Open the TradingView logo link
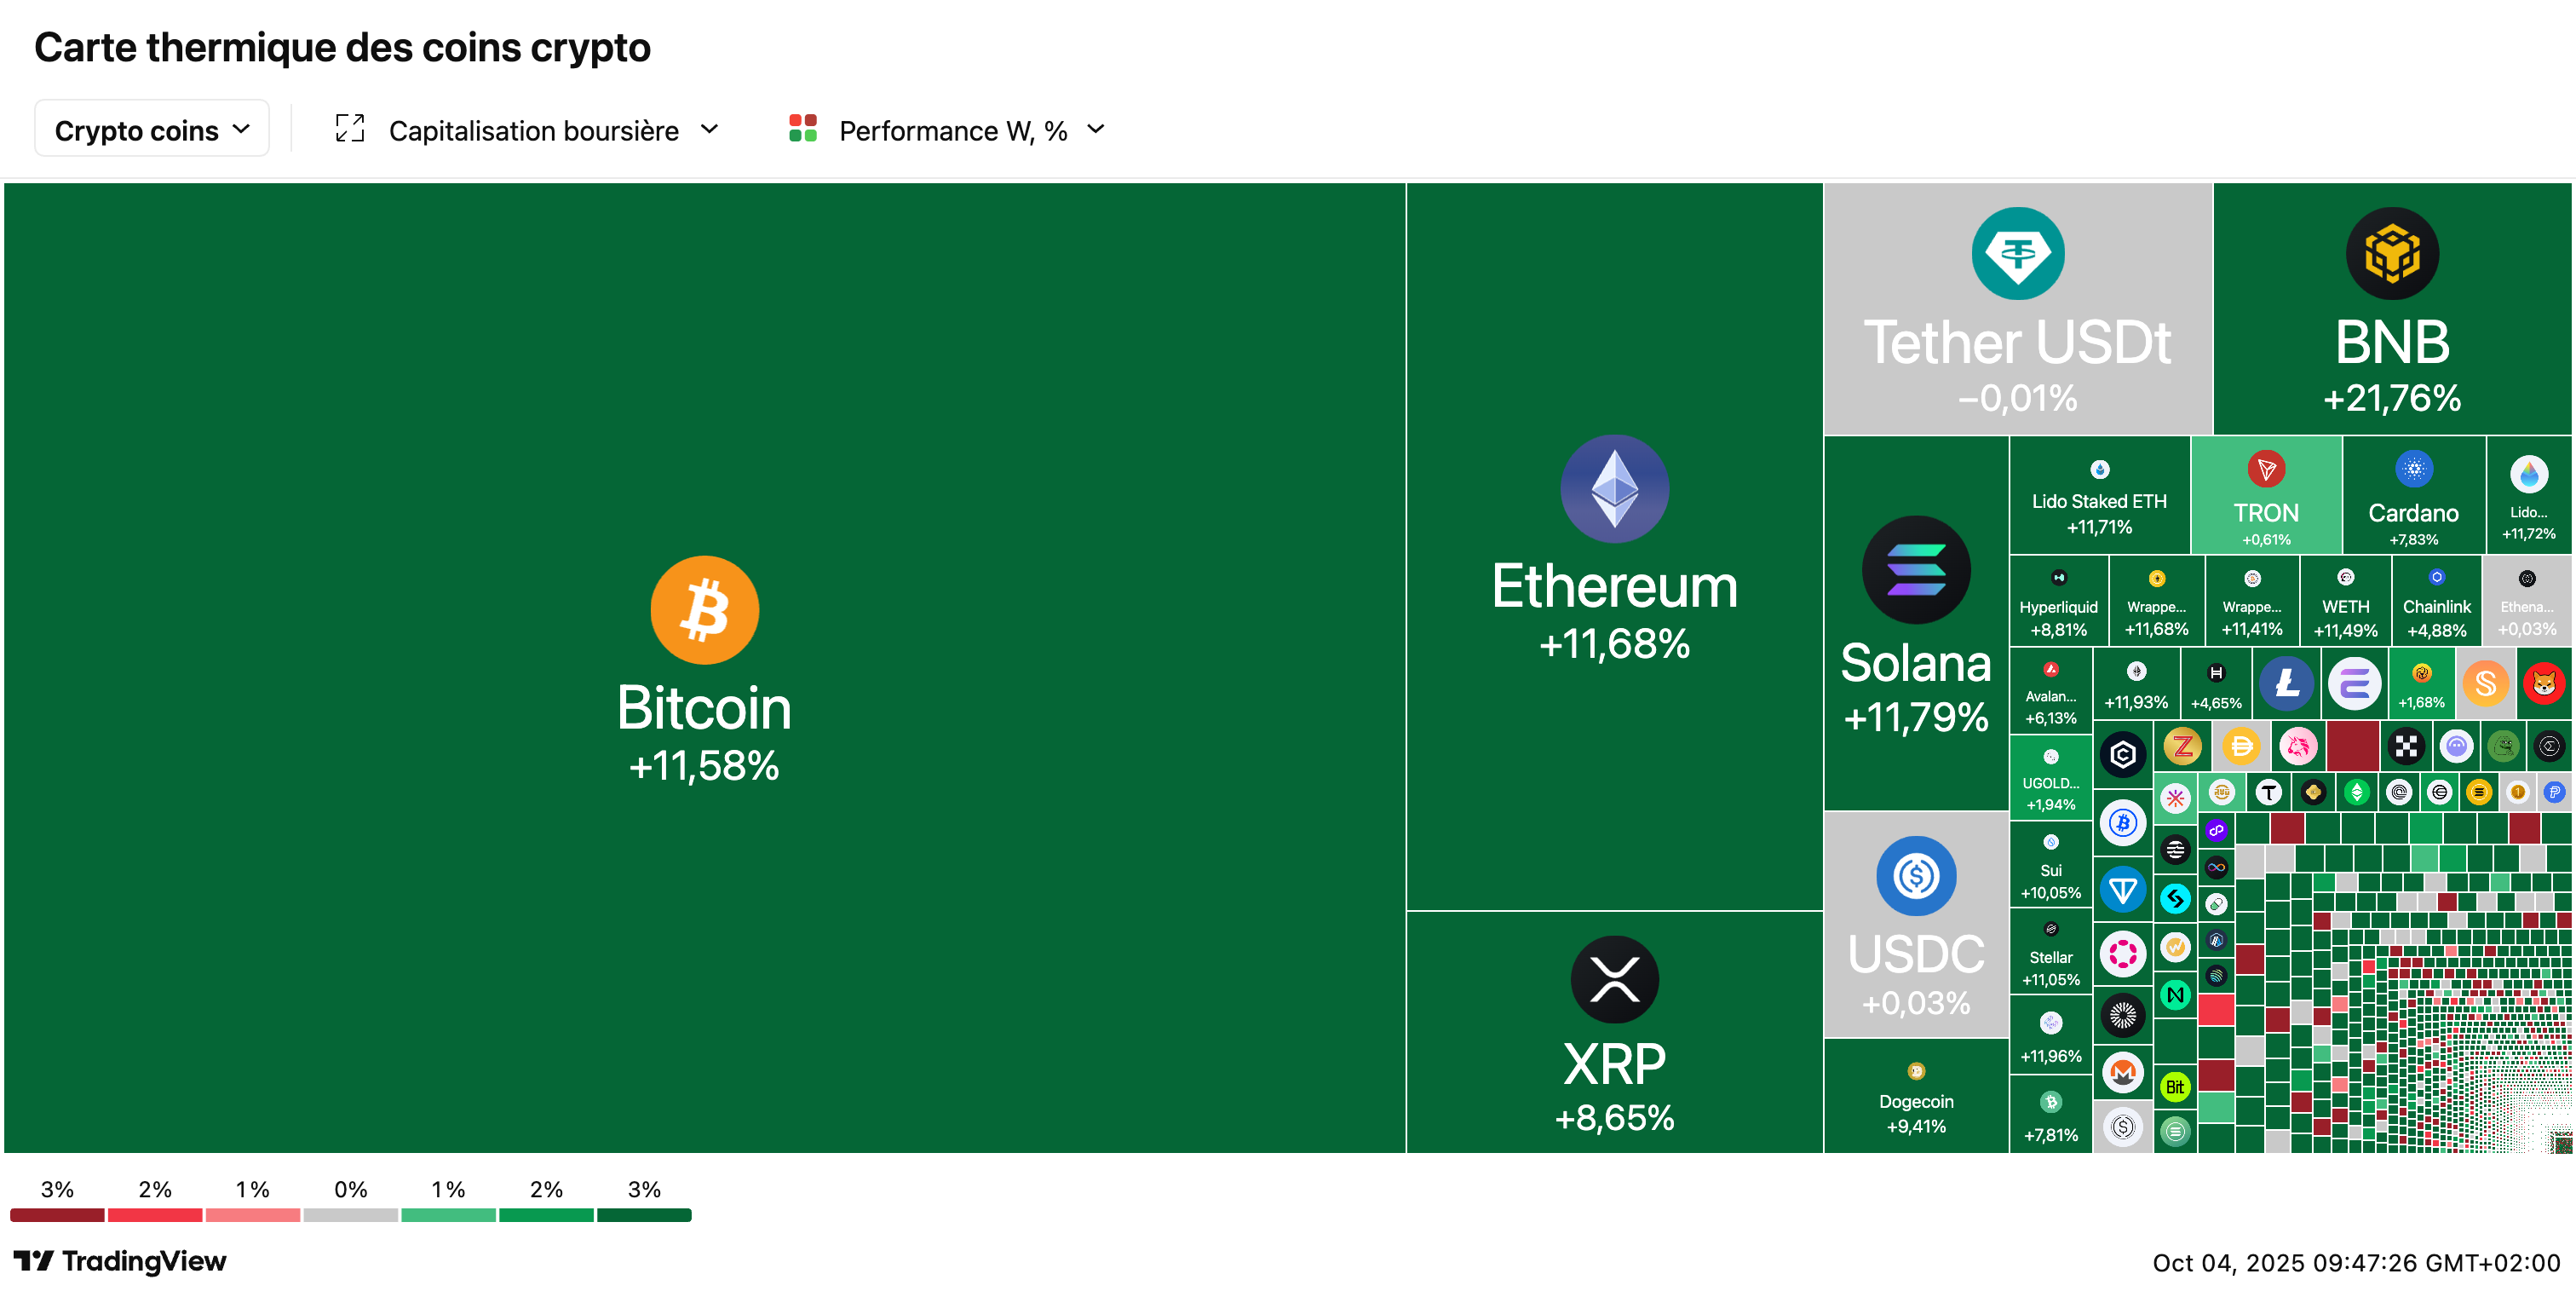 click(x=120, y=1261)
